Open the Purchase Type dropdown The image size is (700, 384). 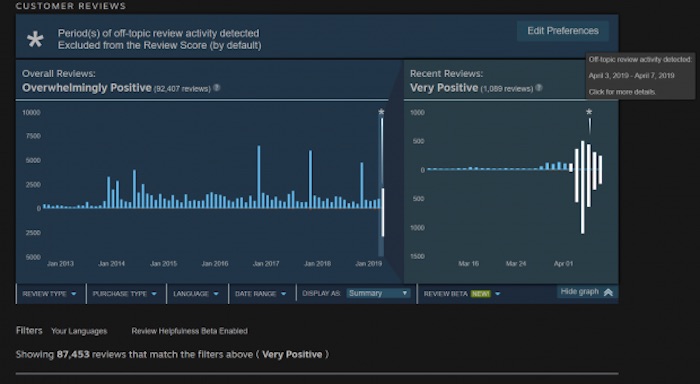(125, 294)
